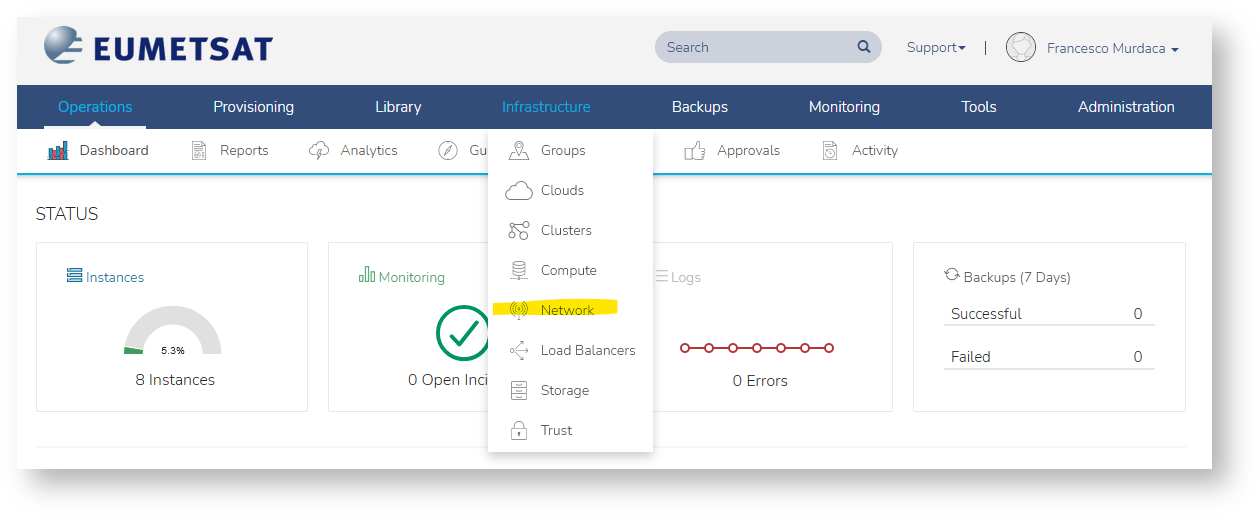Open the Approvals sub-tab

pos(747,151)
